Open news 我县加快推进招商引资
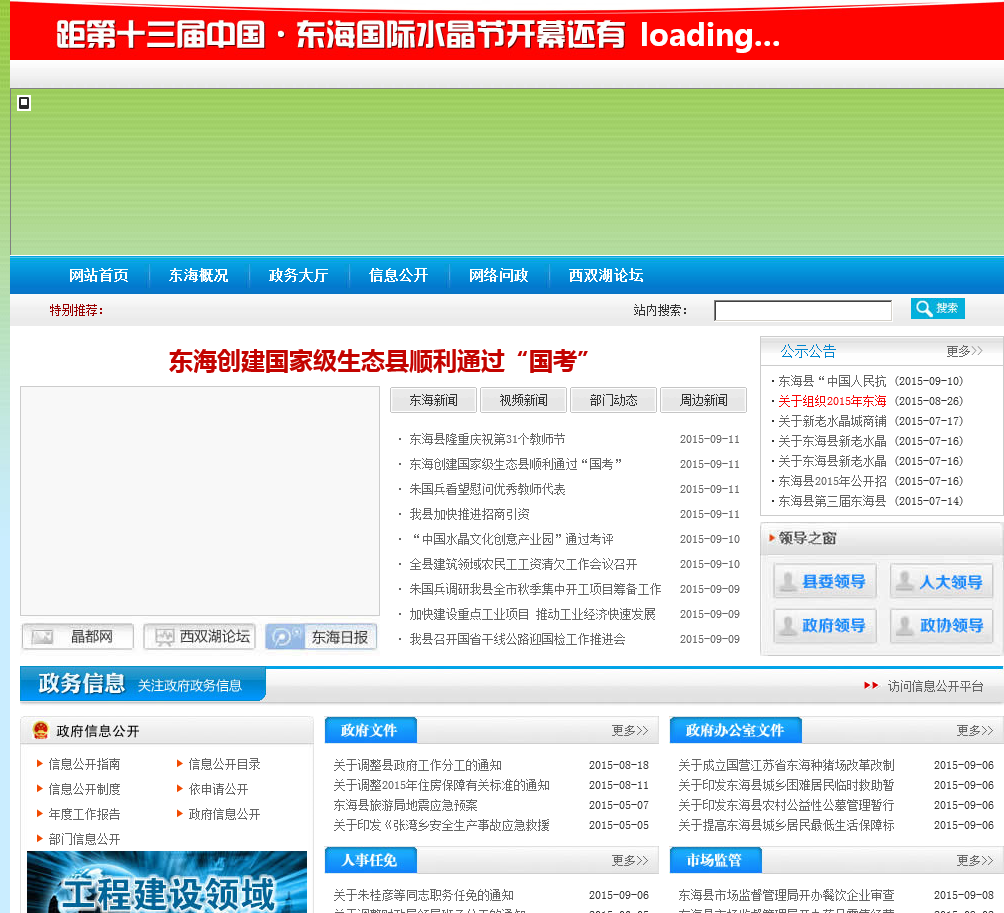Viewport: 1004px width, 913px height. point(469,514)
